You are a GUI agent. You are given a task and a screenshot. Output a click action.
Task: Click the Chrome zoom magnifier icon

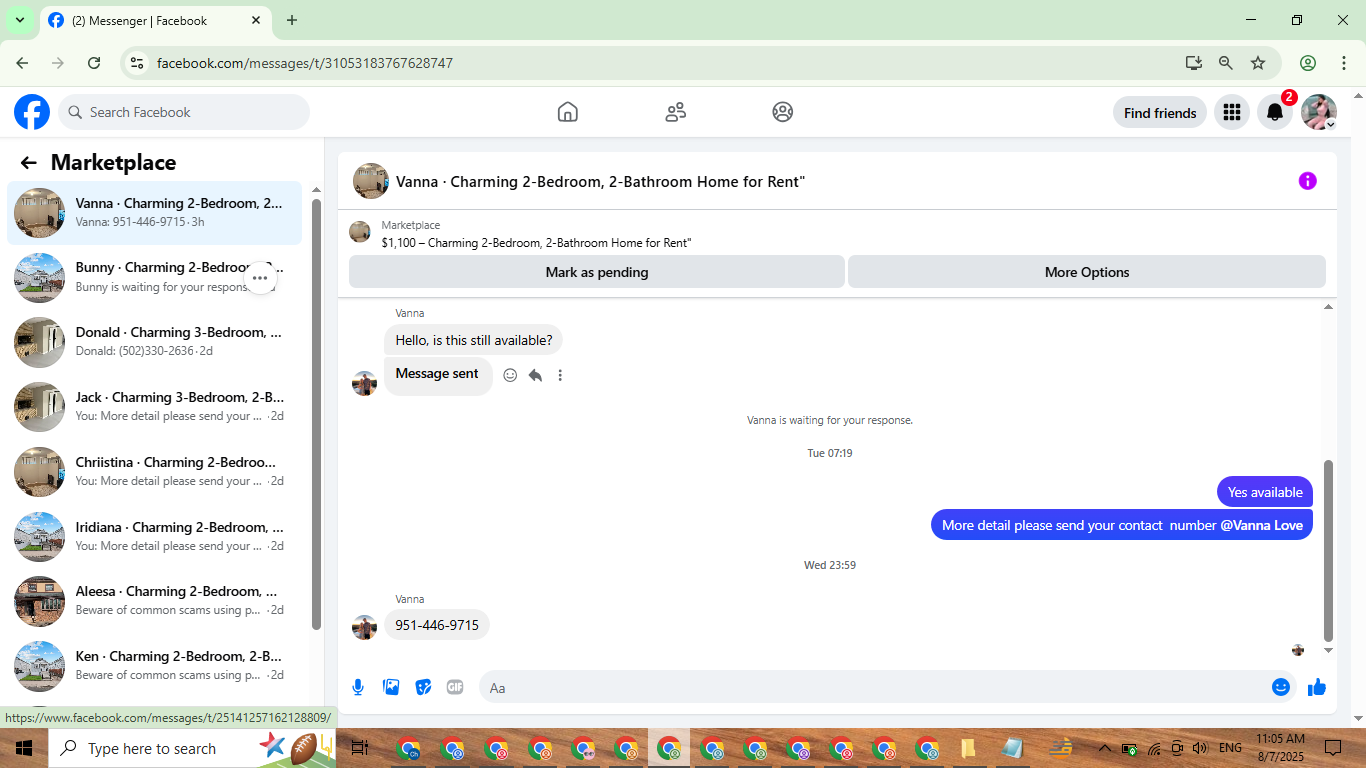1226,63
